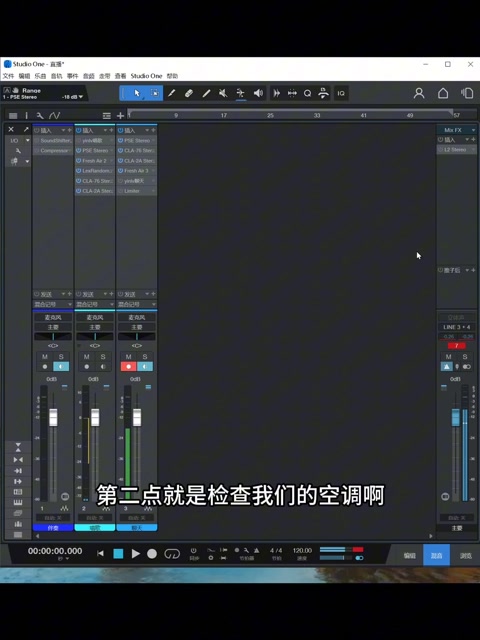
Task: Detach the mixer console
Action: 26,129
